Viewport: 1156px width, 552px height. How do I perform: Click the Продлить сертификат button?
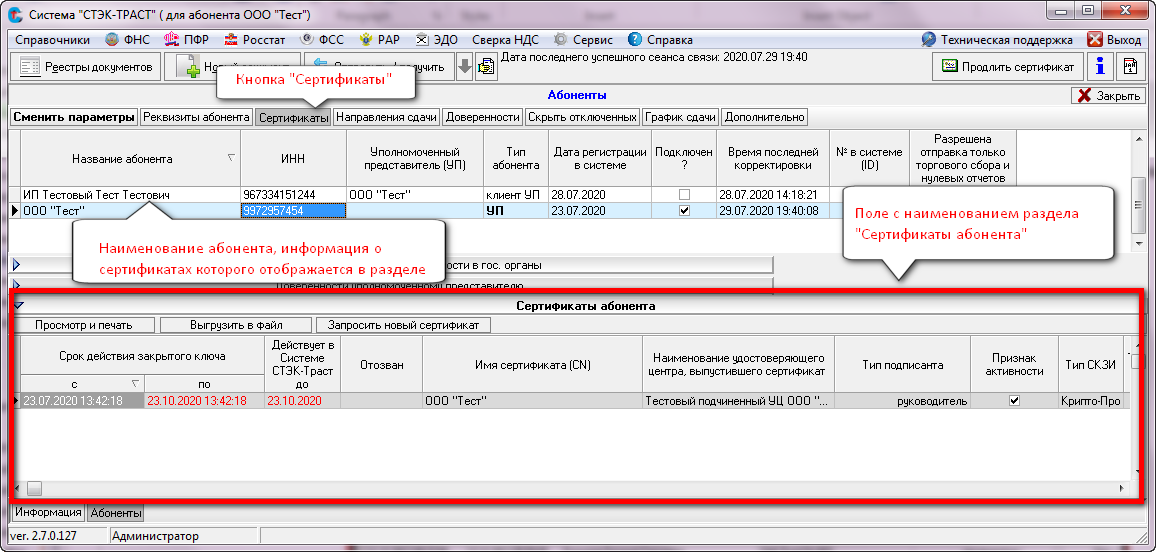tap(1009, 67)
